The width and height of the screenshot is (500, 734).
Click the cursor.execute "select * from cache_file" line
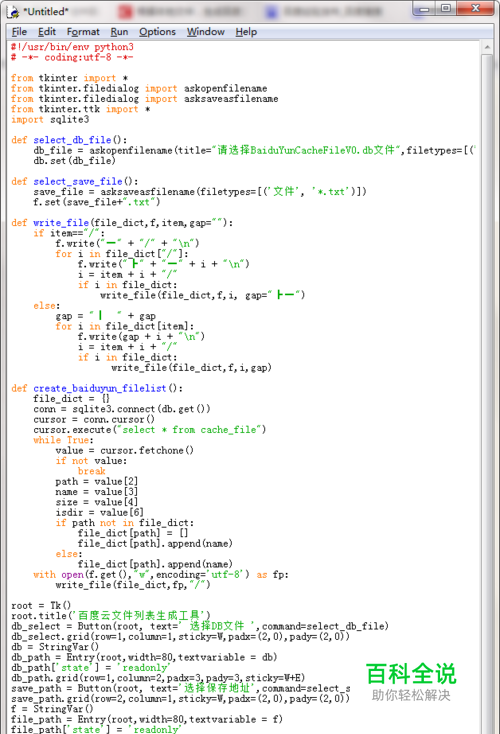pyautogui.click(x=150, y=430)
